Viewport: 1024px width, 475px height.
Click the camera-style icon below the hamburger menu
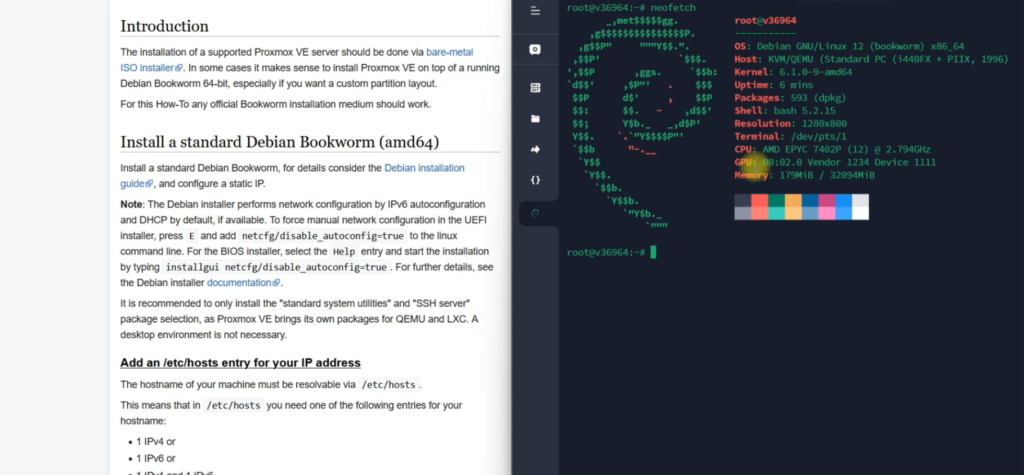click(535, 49)
